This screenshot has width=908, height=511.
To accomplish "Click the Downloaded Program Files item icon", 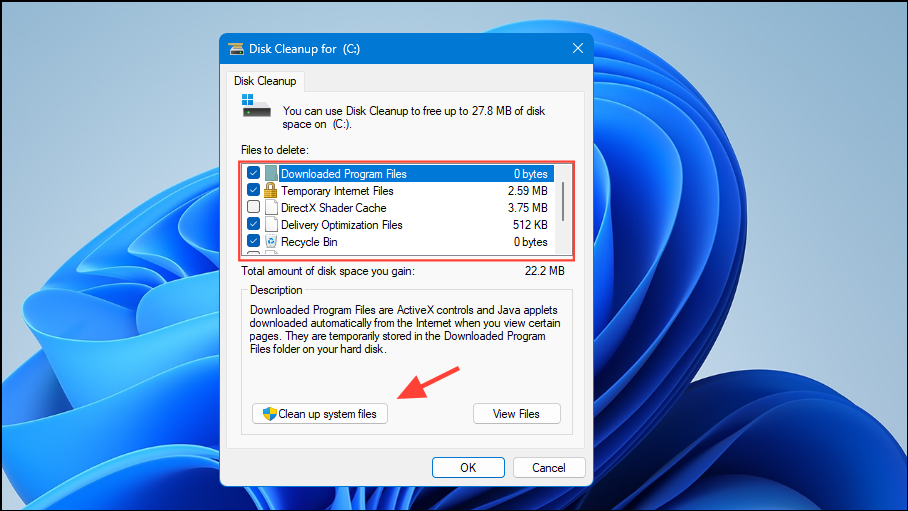I will pos(270,173).
